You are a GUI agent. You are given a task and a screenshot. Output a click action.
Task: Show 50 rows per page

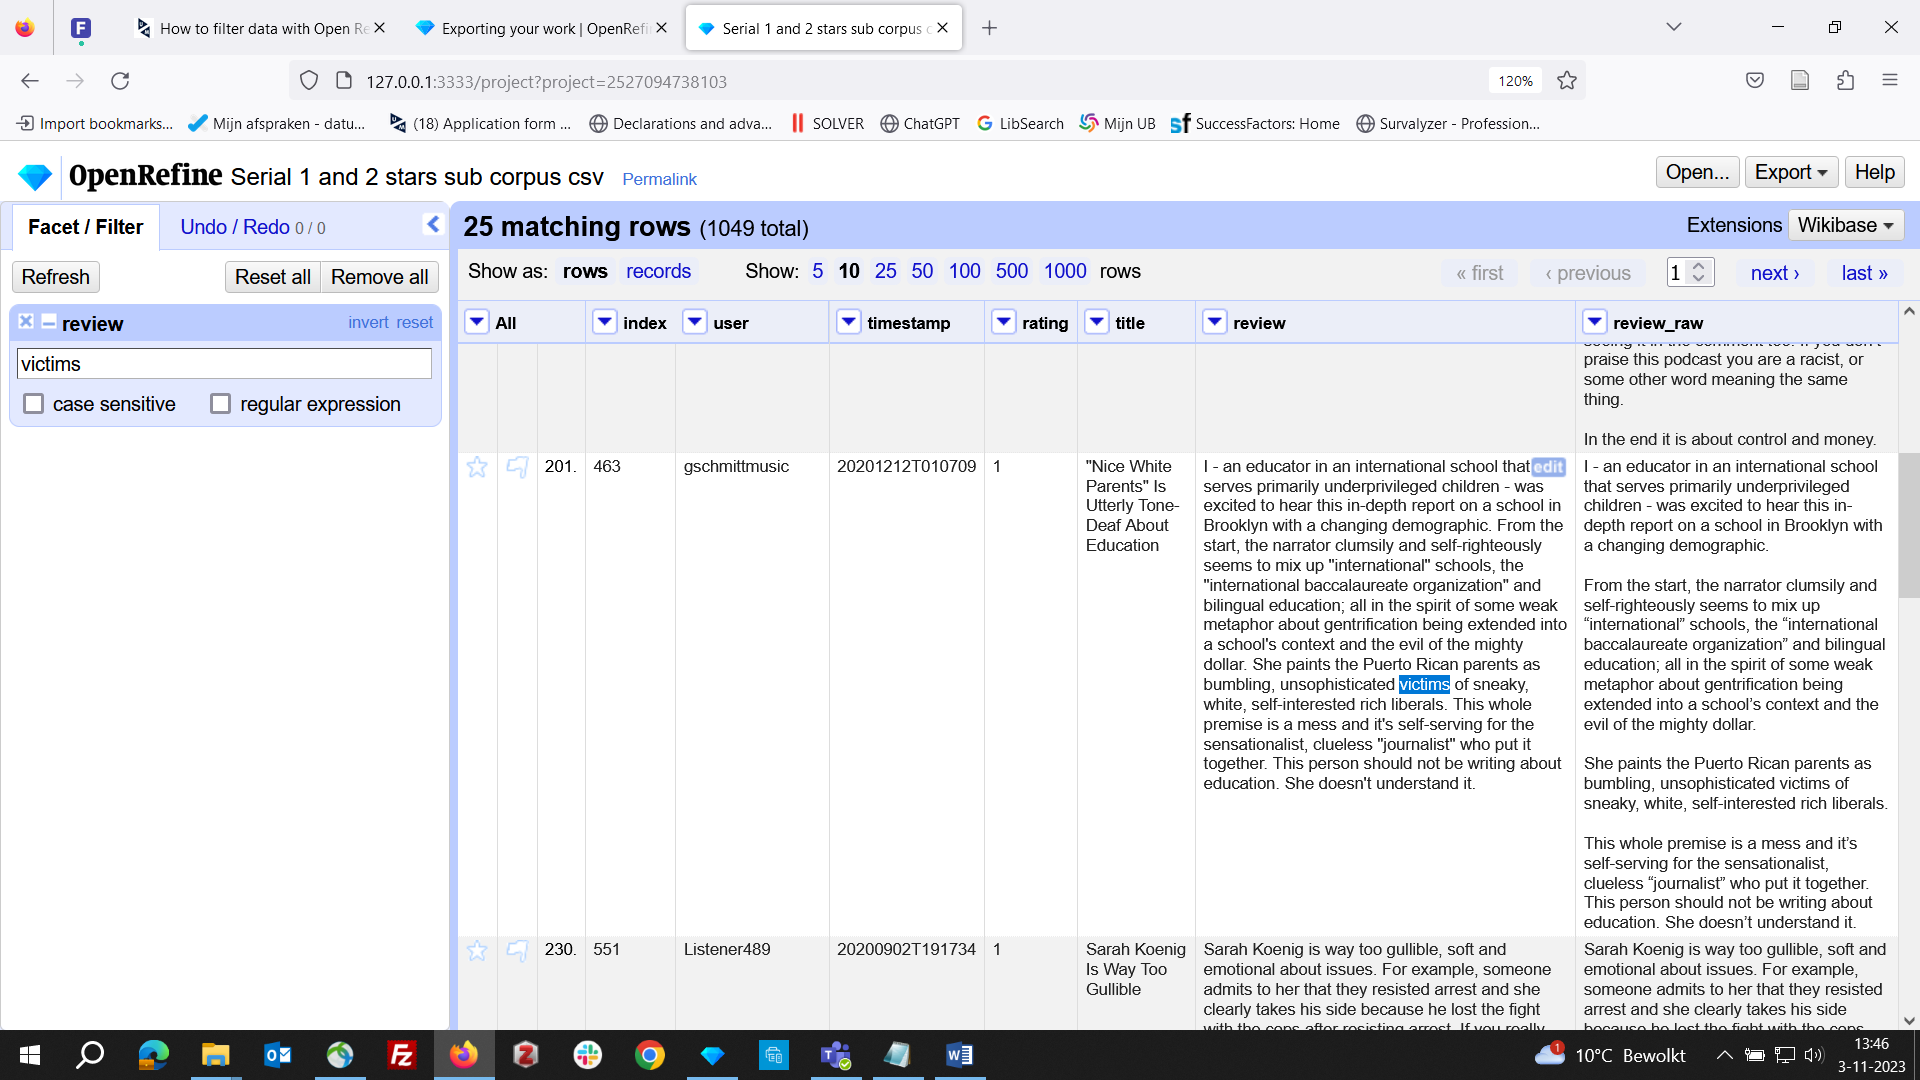pyautogui.click(x=922, y=271)
